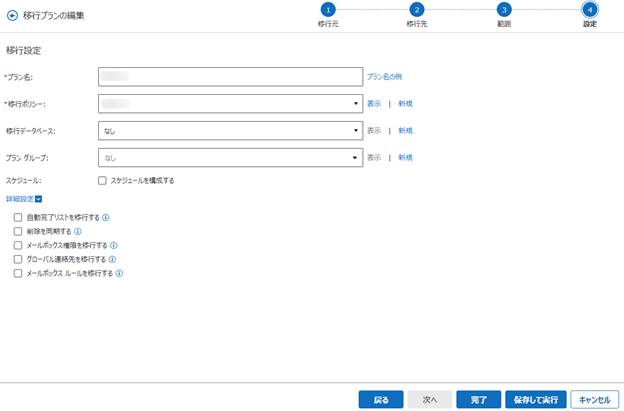Tick メールボックス ルールを移行する checkbox
This screenshot has height=411, width=624.
coord(18,273)
